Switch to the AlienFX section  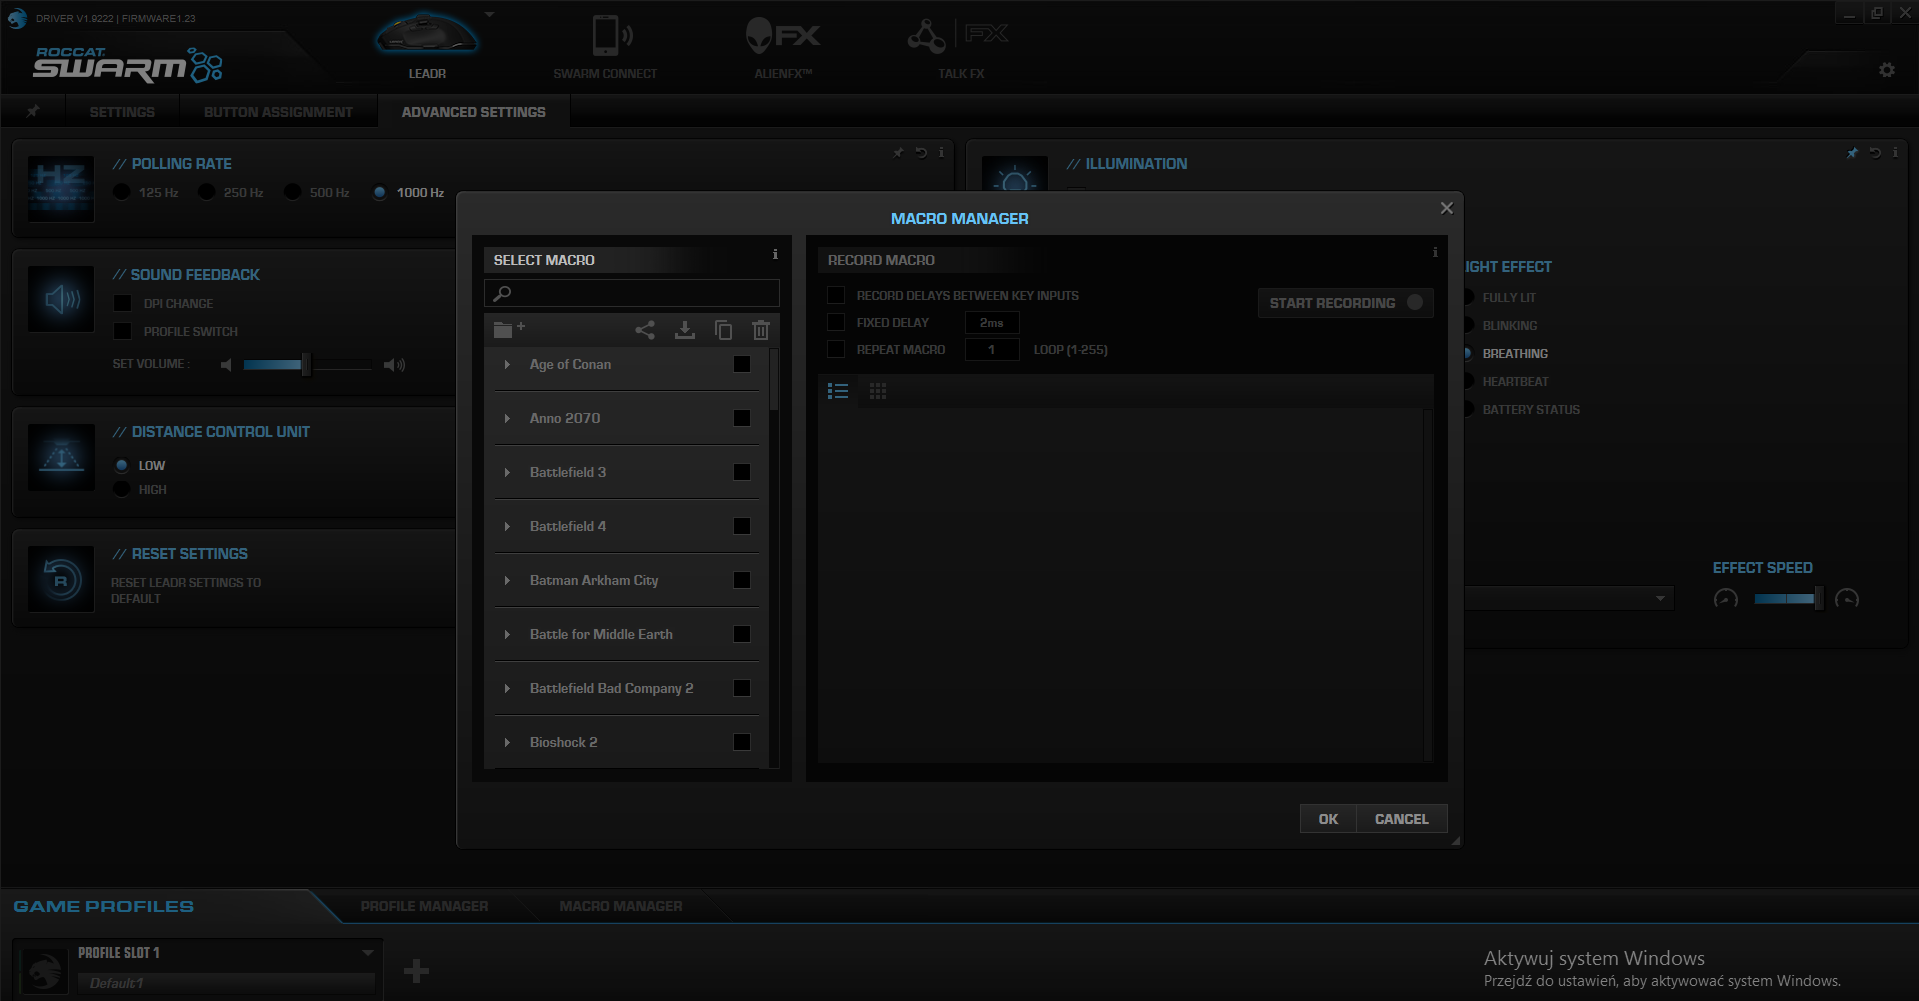783,46
